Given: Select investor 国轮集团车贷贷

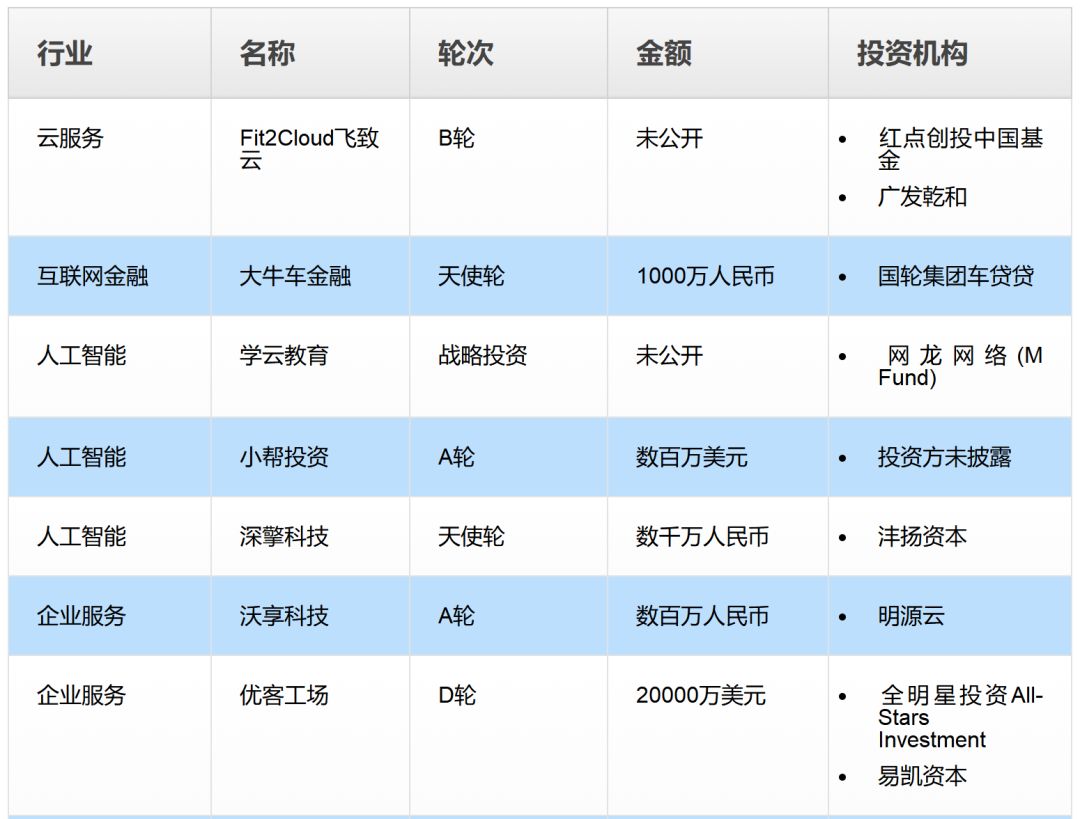Looking at the screenshot, I should coord(956,276).
